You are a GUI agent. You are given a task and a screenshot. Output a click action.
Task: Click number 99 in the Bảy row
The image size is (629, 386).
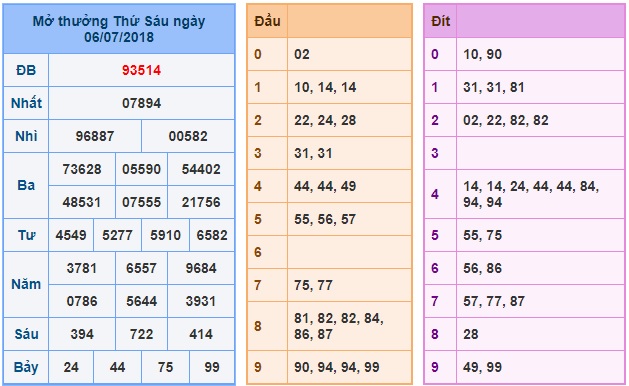(x=212, y=367)
